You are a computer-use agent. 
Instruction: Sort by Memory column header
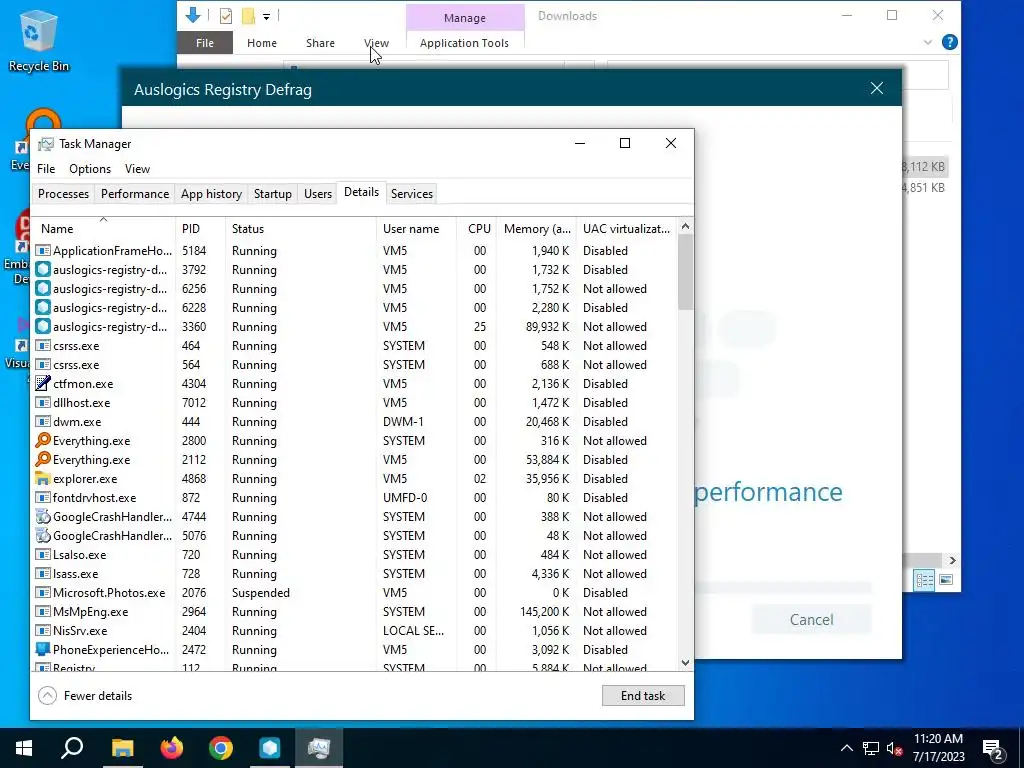click(x=537, y=229)
